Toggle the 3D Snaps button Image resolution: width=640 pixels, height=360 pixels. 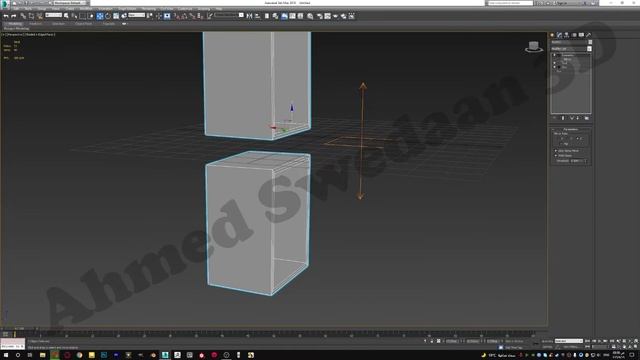176,16
